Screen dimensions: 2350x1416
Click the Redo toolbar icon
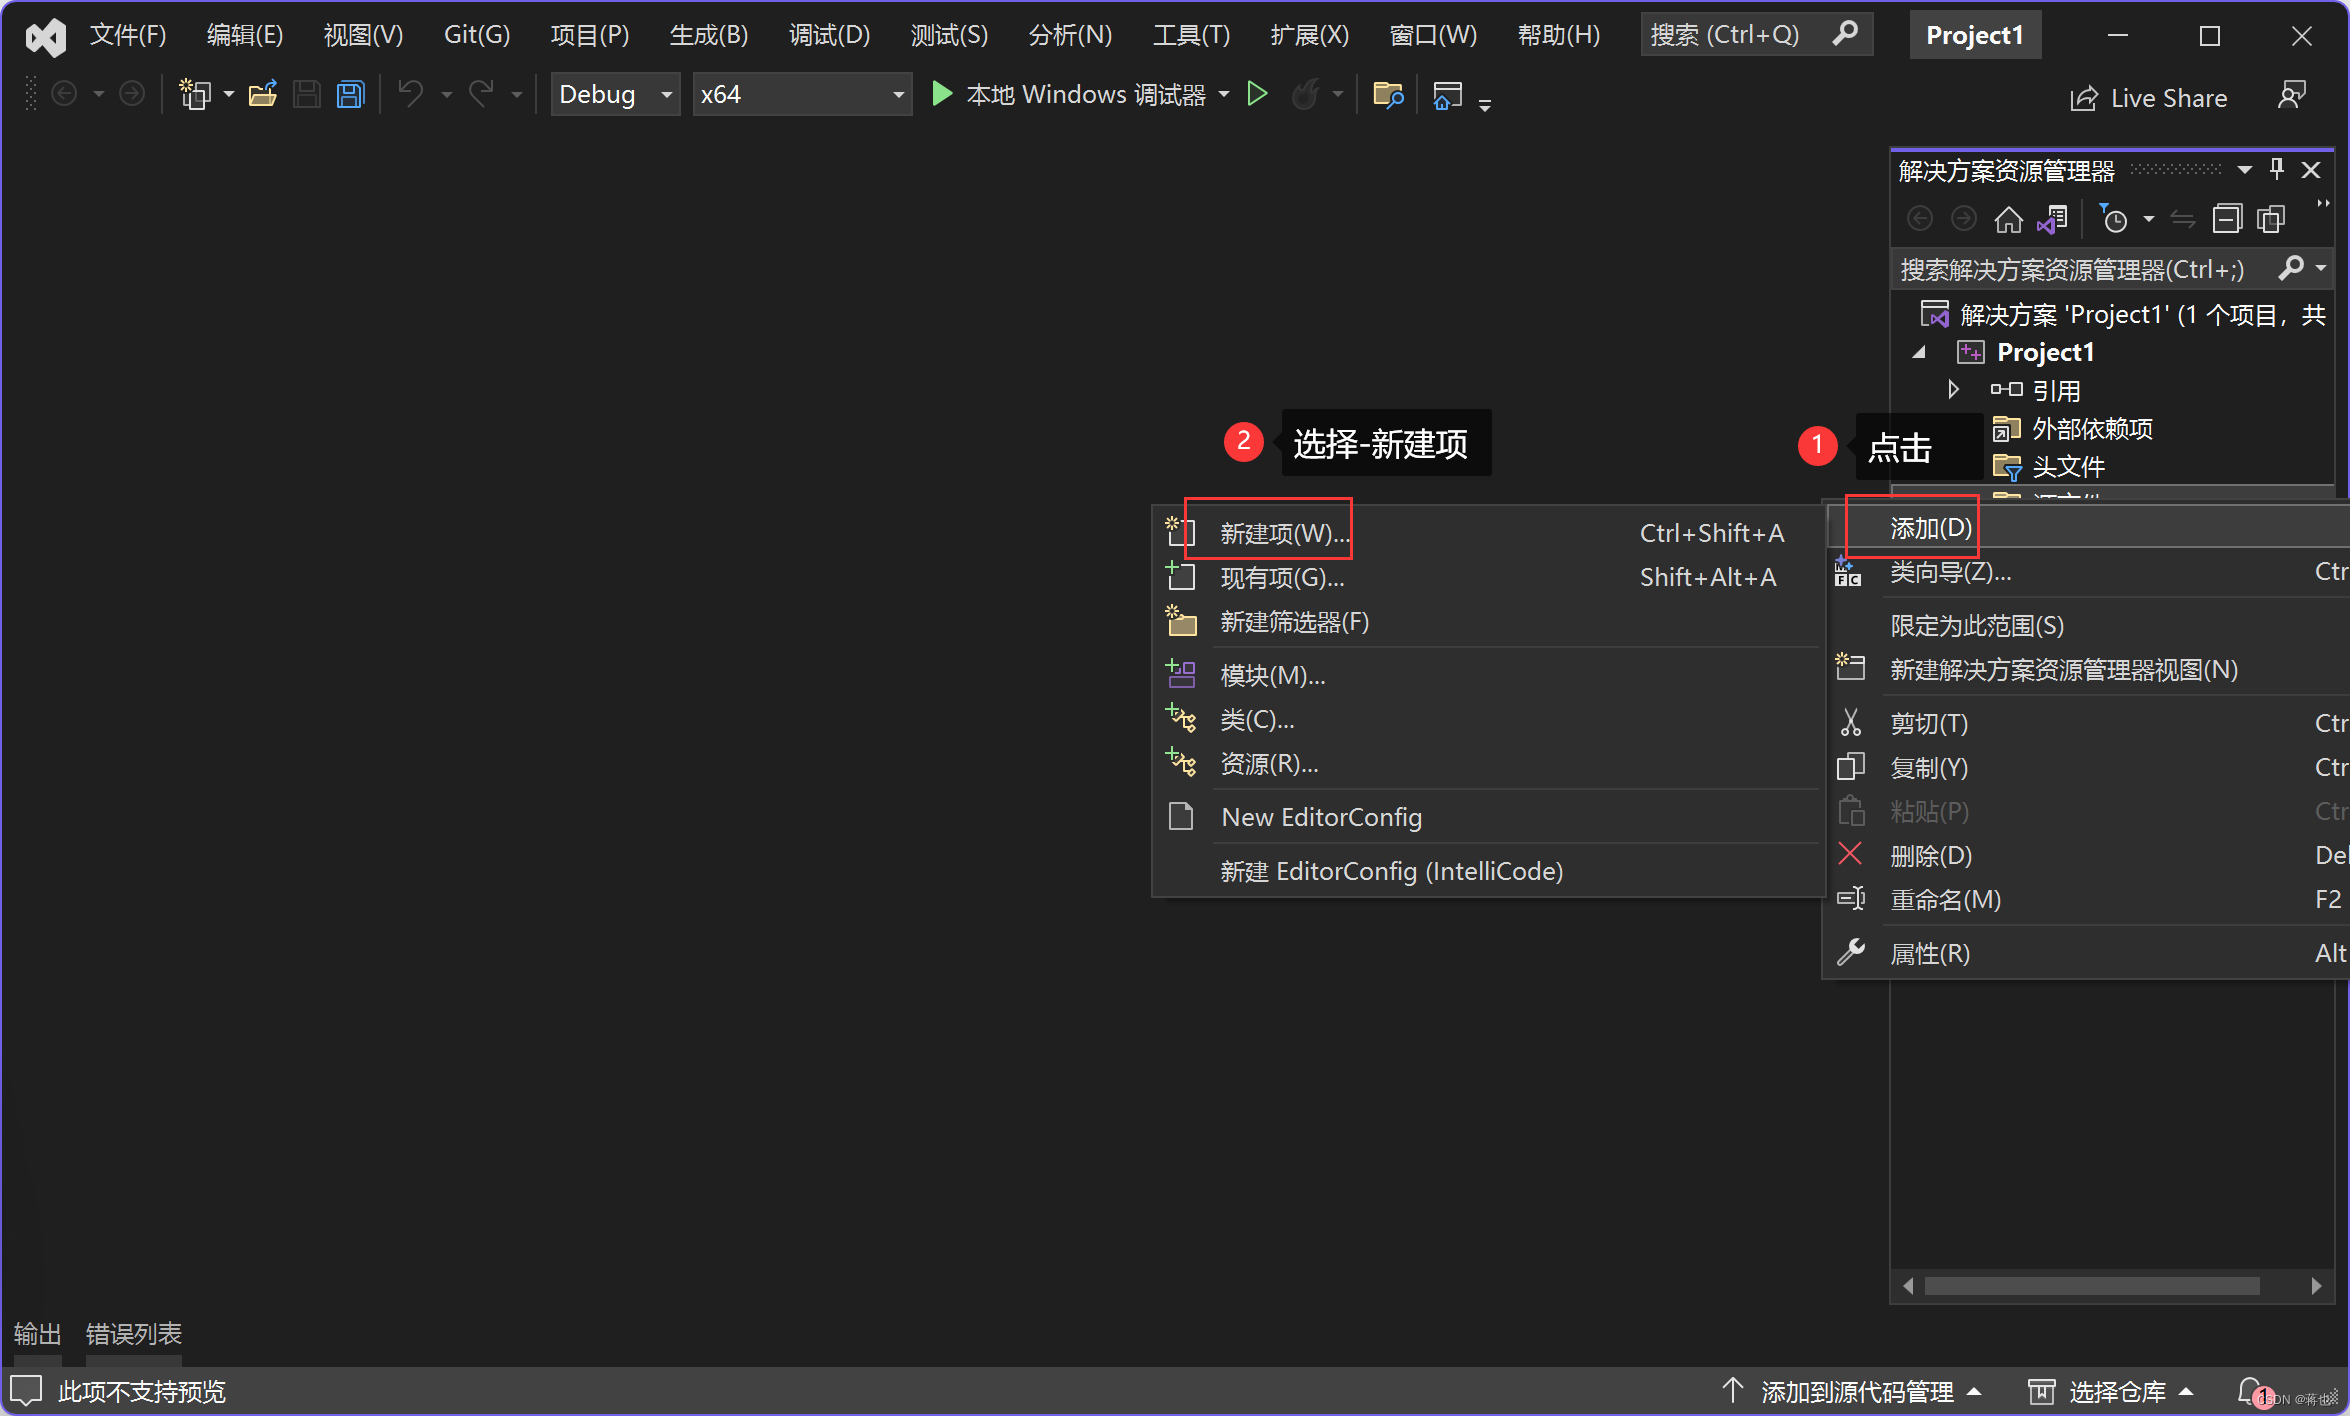(x=482, y=95)
